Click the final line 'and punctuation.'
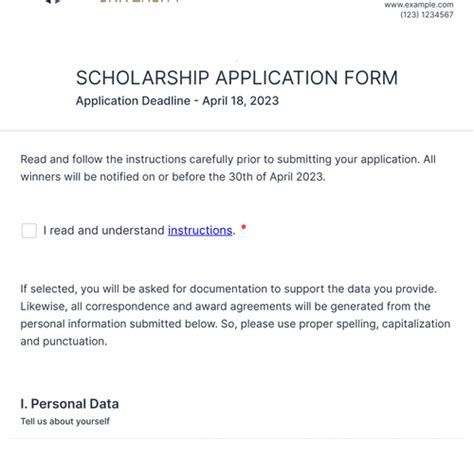 (x=64, y=341)
